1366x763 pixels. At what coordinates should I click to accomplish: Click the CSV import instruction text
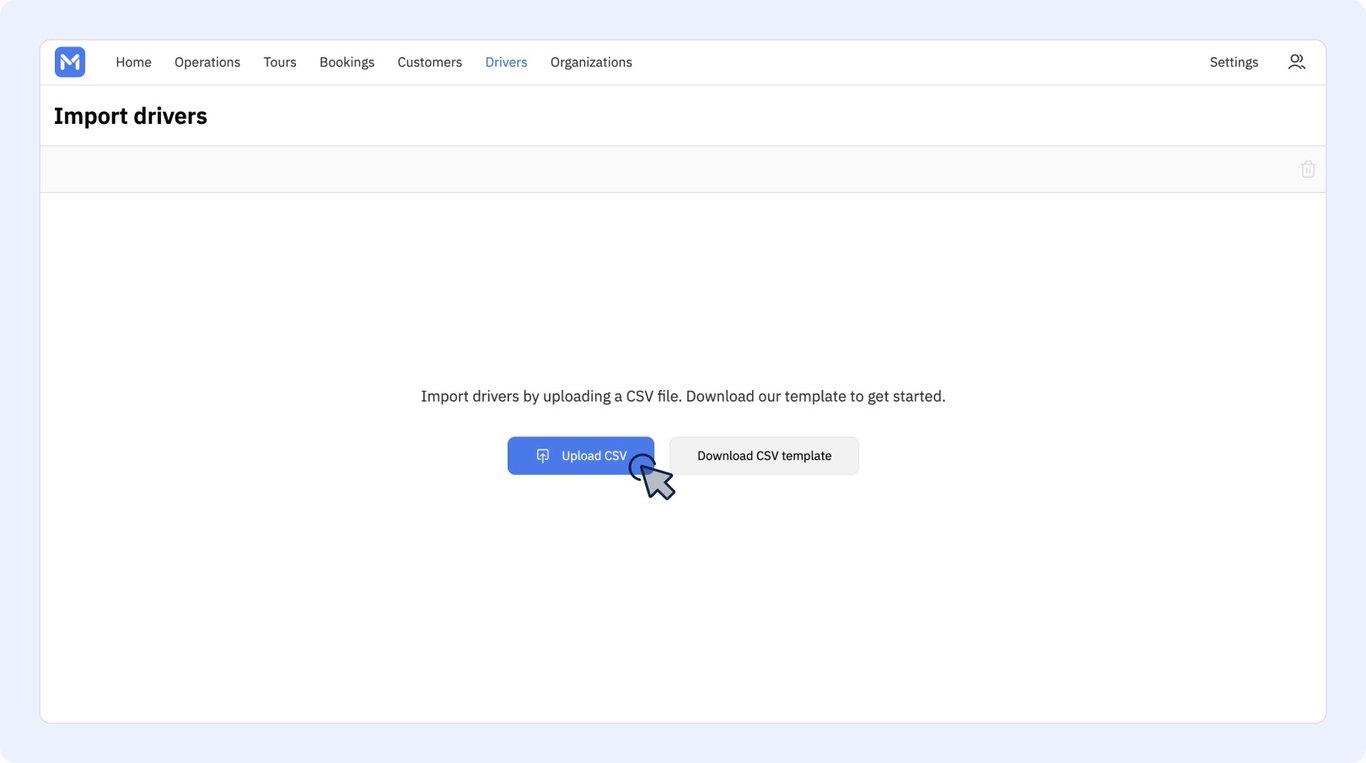tap(683, 397)
